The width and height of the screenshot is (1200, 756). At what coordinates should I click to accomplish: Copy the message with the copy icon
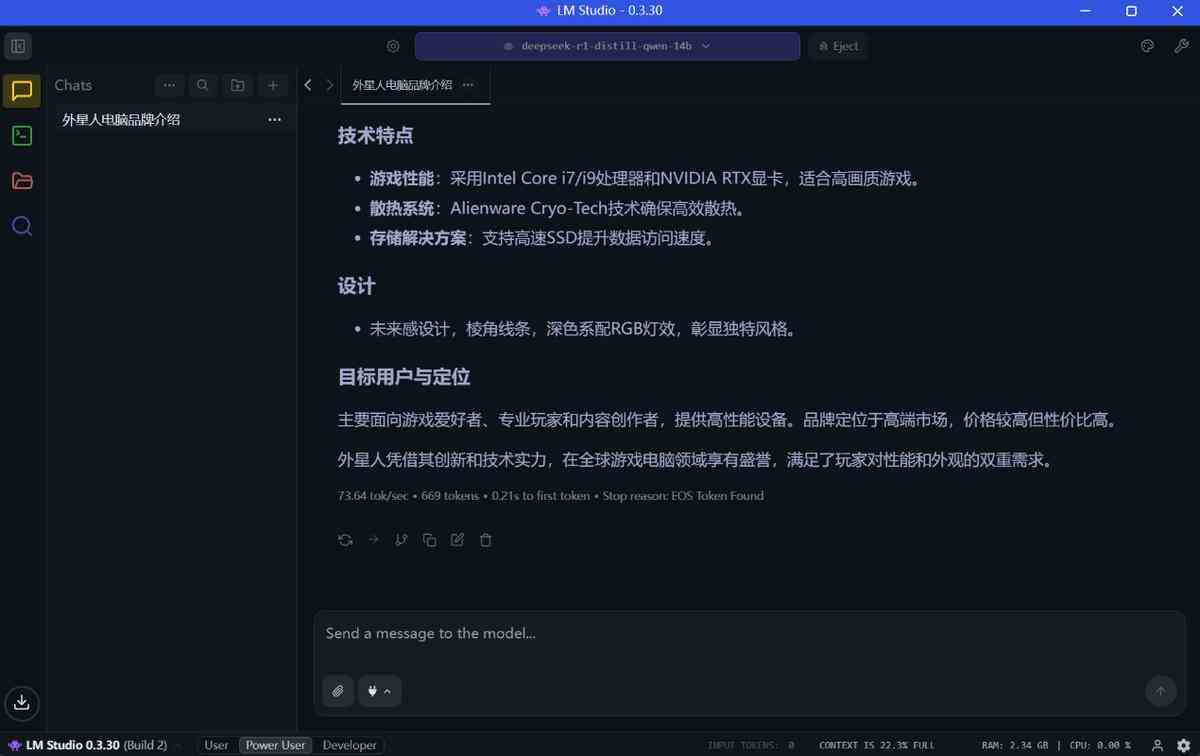(x=429, y=539)
